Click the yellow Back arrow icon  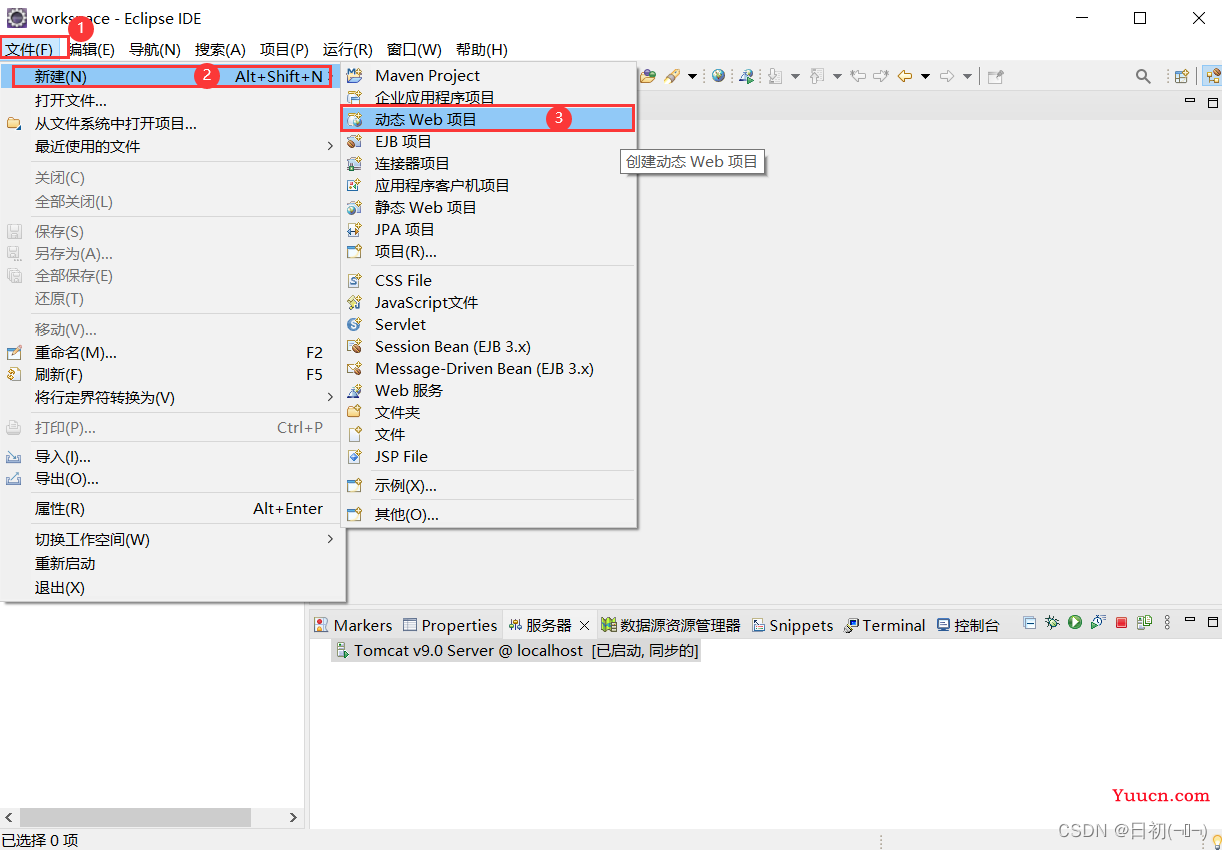[905, 76]
